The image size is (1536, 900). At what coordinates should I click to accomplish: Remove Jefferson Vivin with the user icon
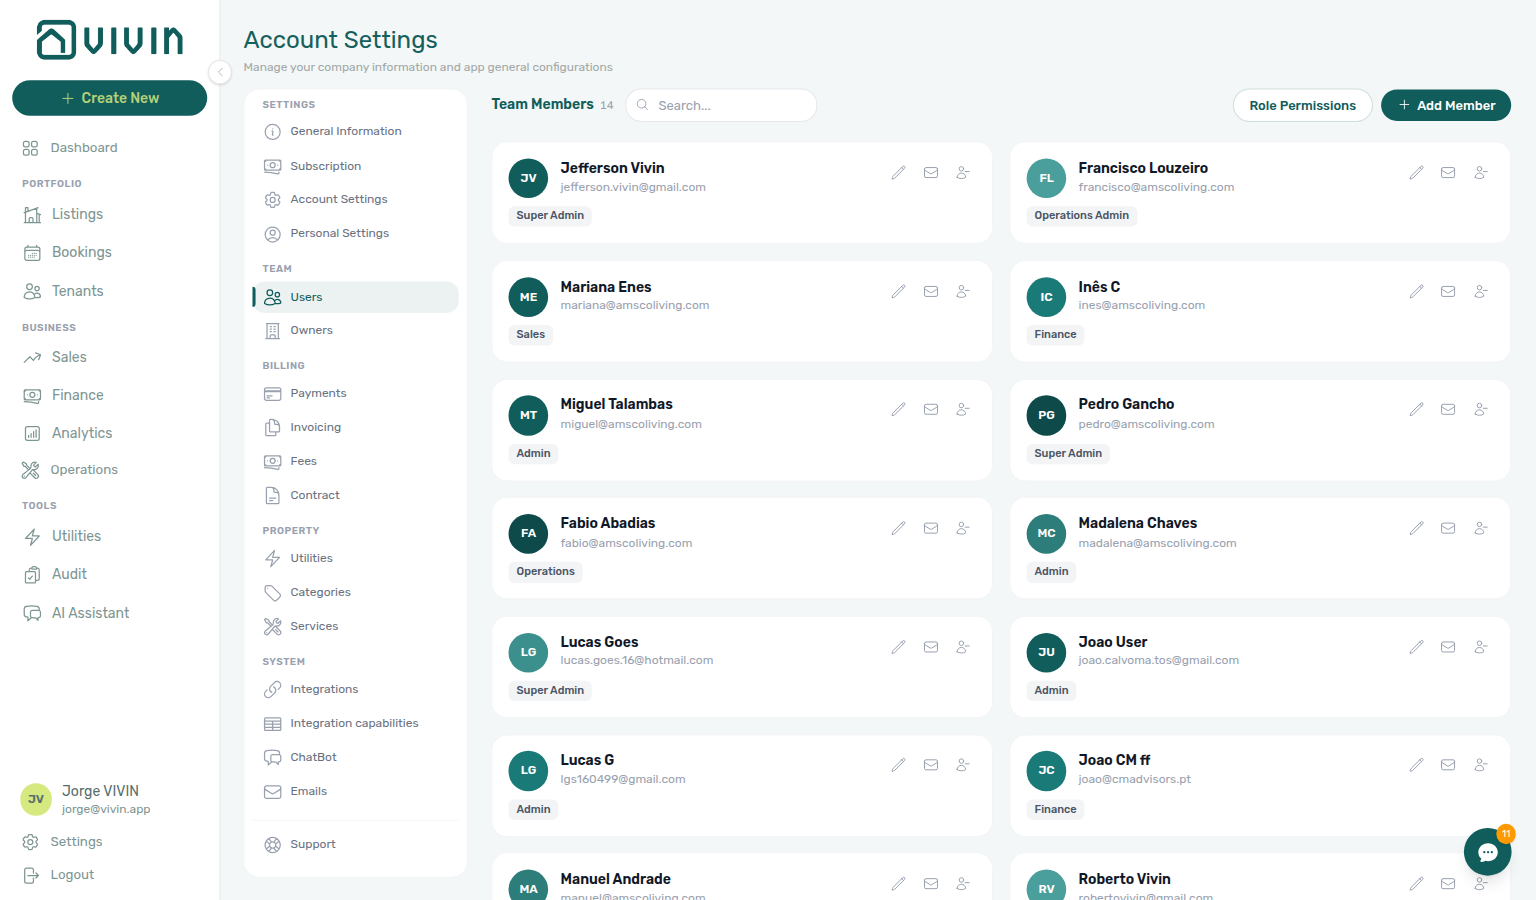pyautogui.click(x=963, y=173)
